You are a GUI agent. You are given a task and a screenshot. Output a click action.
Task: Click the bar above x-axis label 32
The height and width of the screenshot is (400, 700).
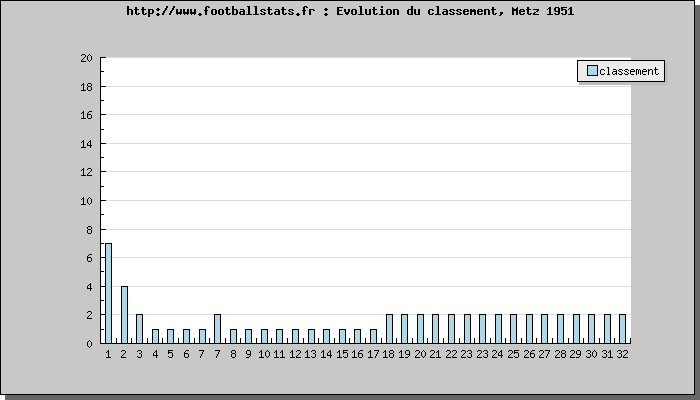[x=622, y=329]
